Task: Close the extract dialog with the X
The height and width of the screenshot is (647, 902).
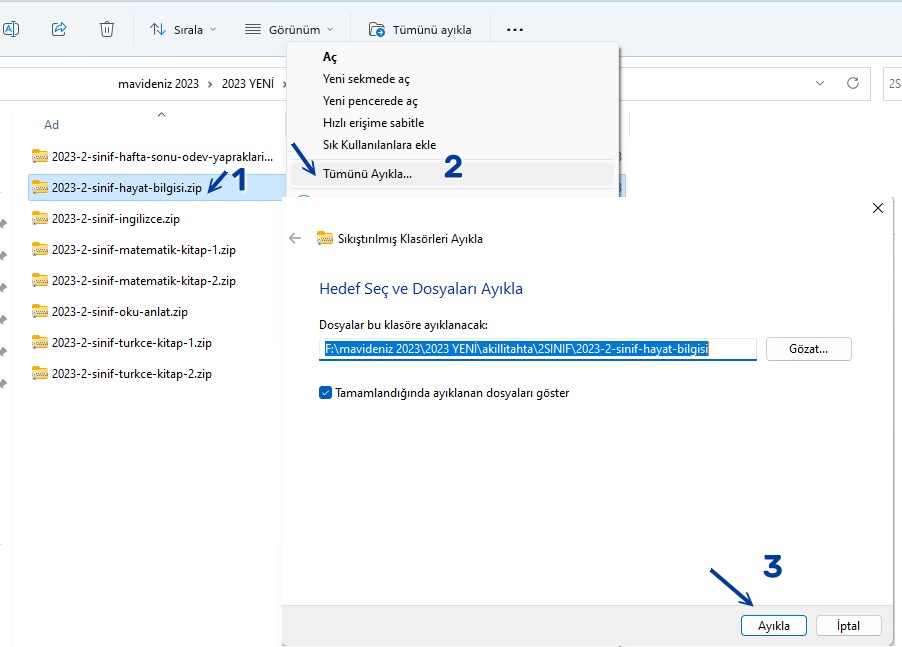Action: pos(878,208)
